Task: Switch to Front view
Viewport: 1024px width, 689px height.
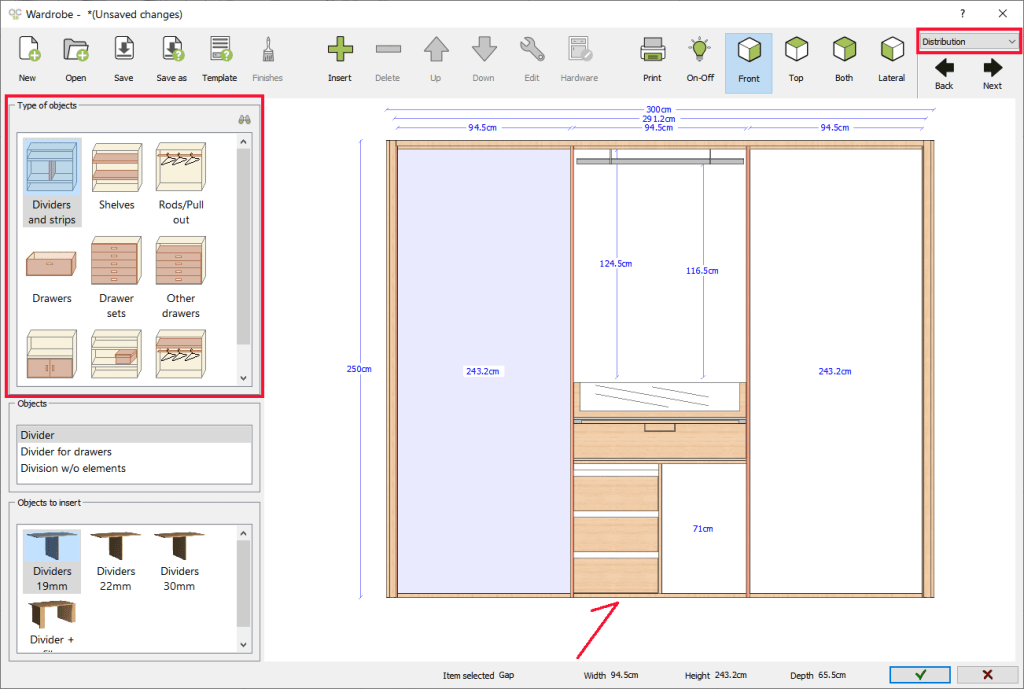Action: pos(748,63)
